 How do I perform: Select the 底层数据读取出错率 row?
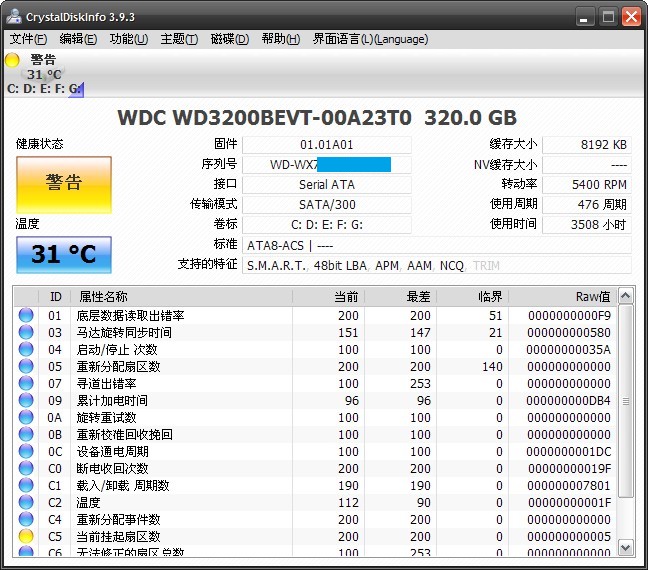tap(315, 315)
